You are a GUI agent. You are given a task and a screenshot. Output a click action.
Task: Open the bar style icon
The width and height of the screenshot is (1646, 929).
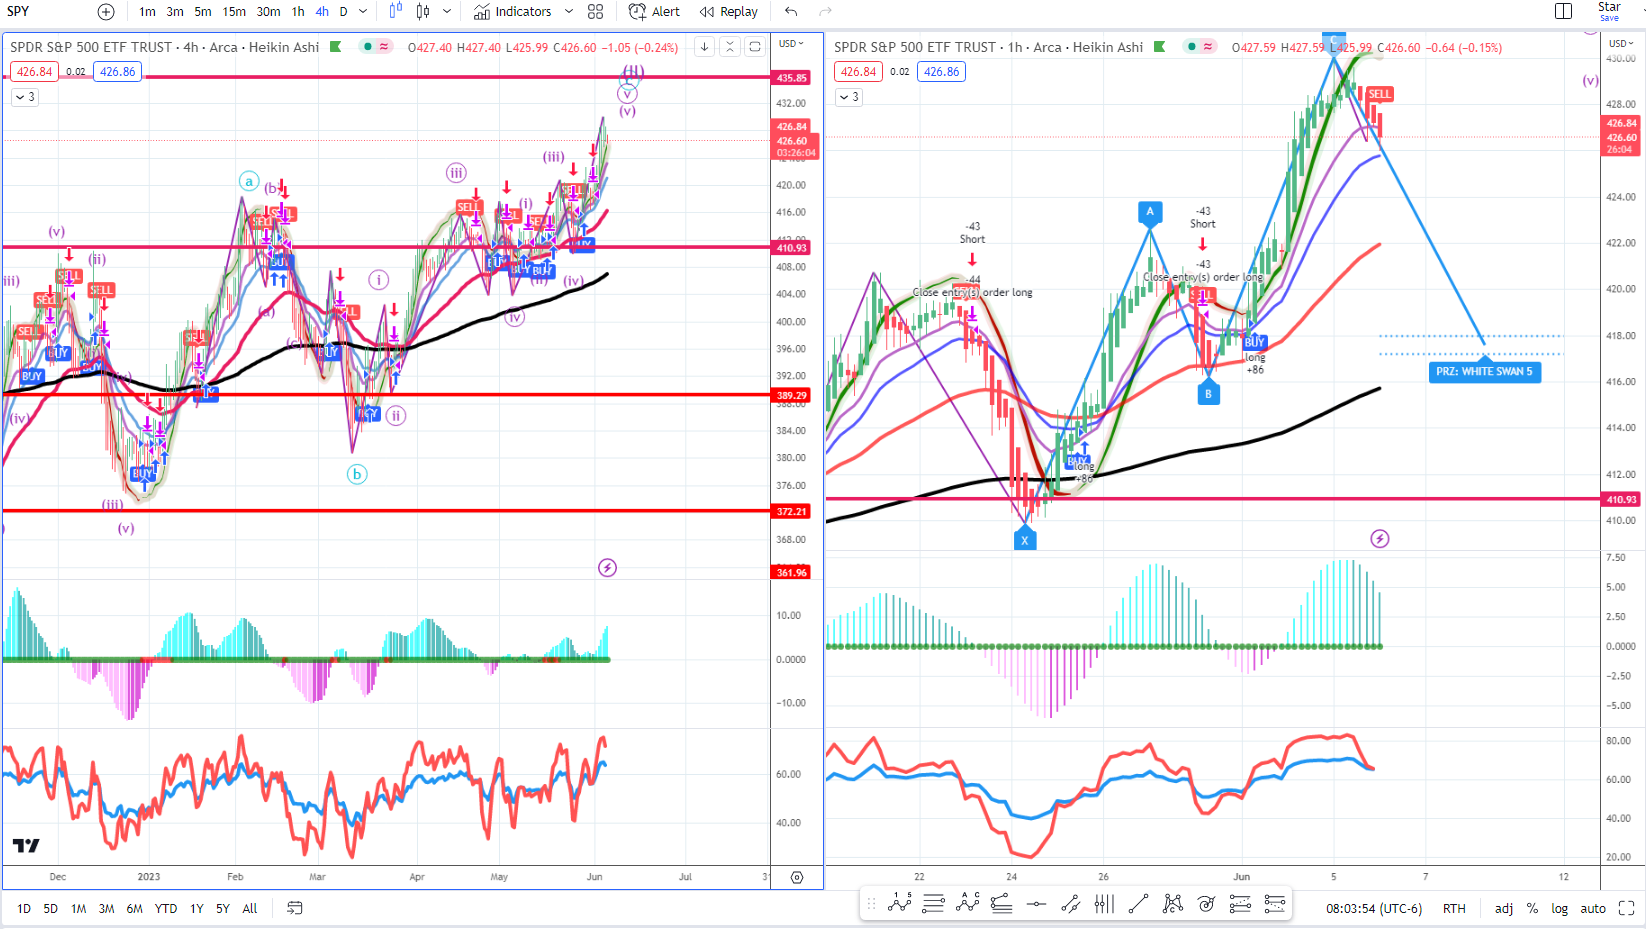(396, 12)
